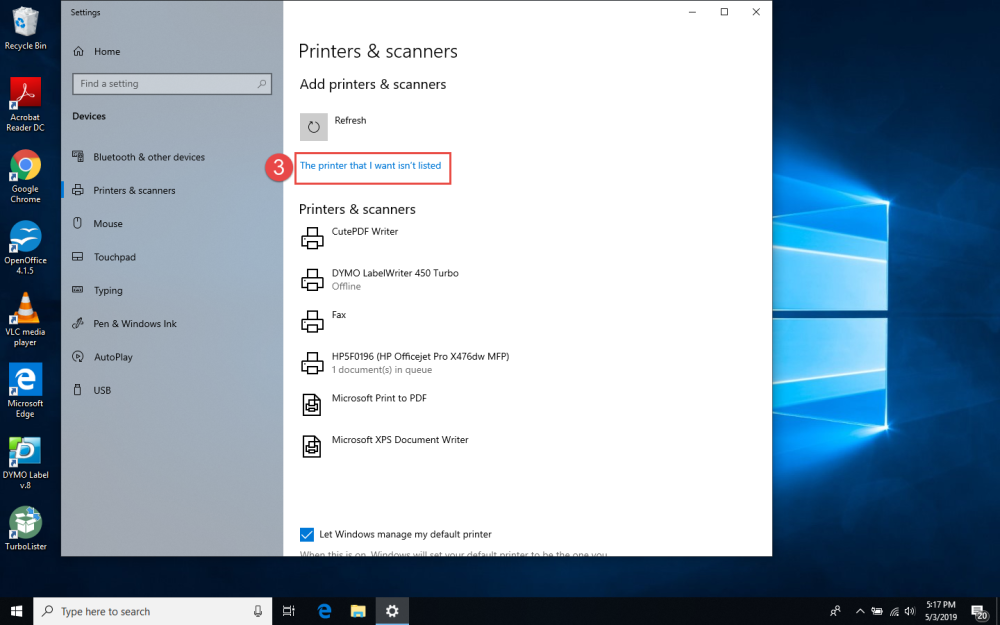Open the Windows Start menu
Viewport: 1000px width, 625px height.
(16, 611)
